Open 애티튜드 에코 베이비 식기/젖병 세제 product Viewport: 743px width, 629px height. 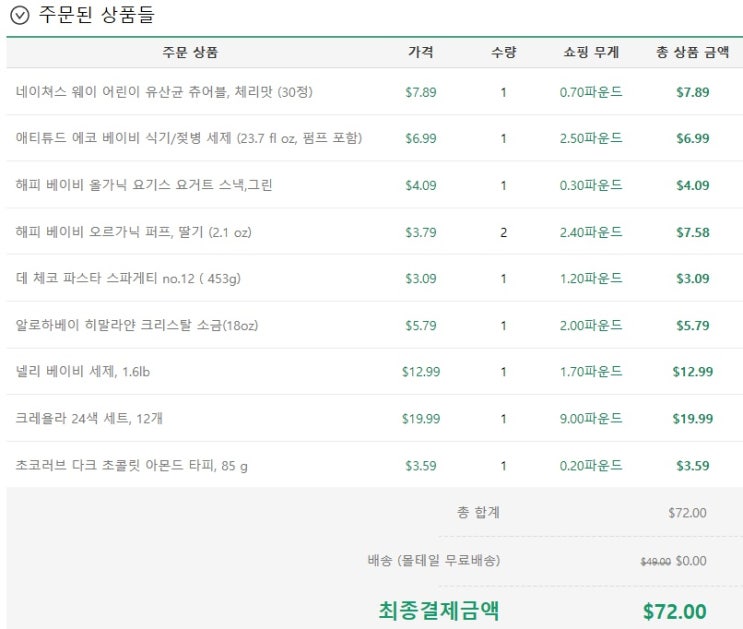(x=189, y=138)
